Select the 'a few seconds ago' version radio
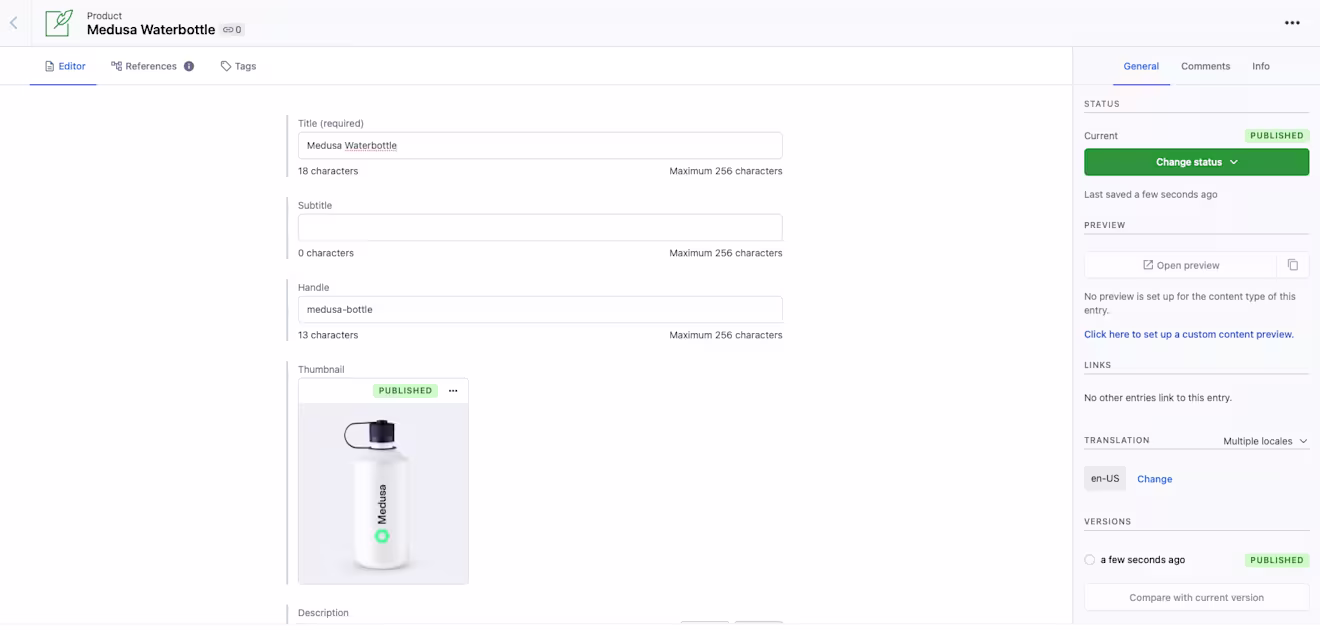 click(x=1090, y=560)
